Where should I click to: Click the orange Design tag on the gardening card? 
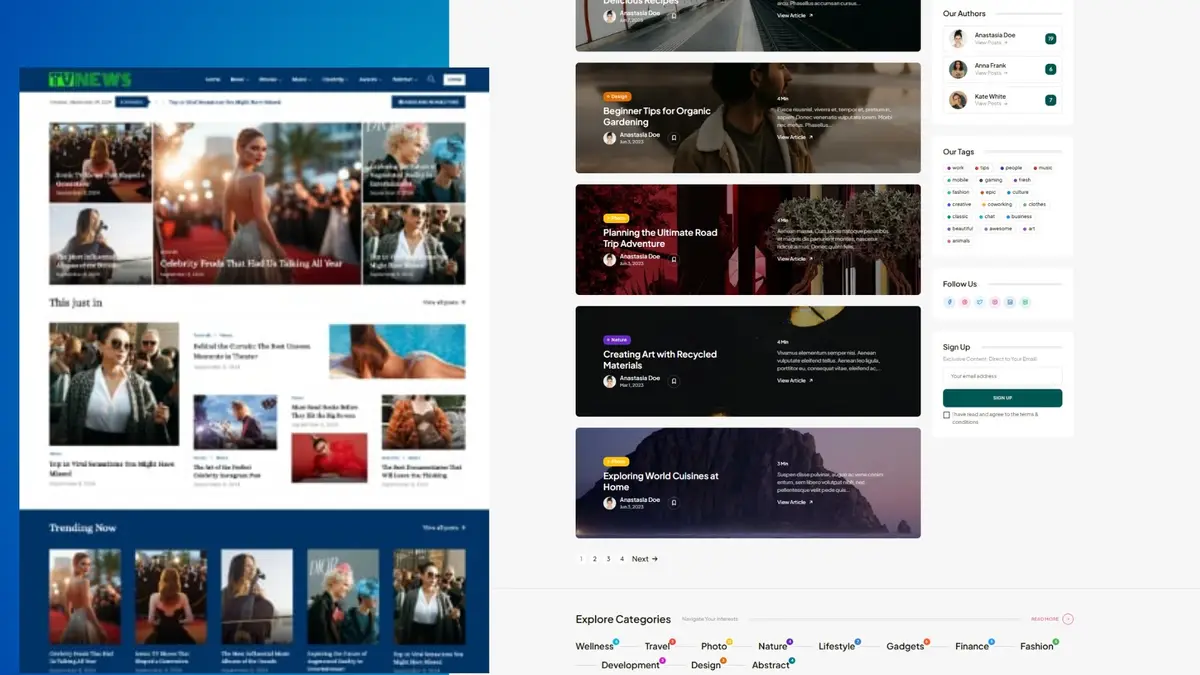coord(617,97)
